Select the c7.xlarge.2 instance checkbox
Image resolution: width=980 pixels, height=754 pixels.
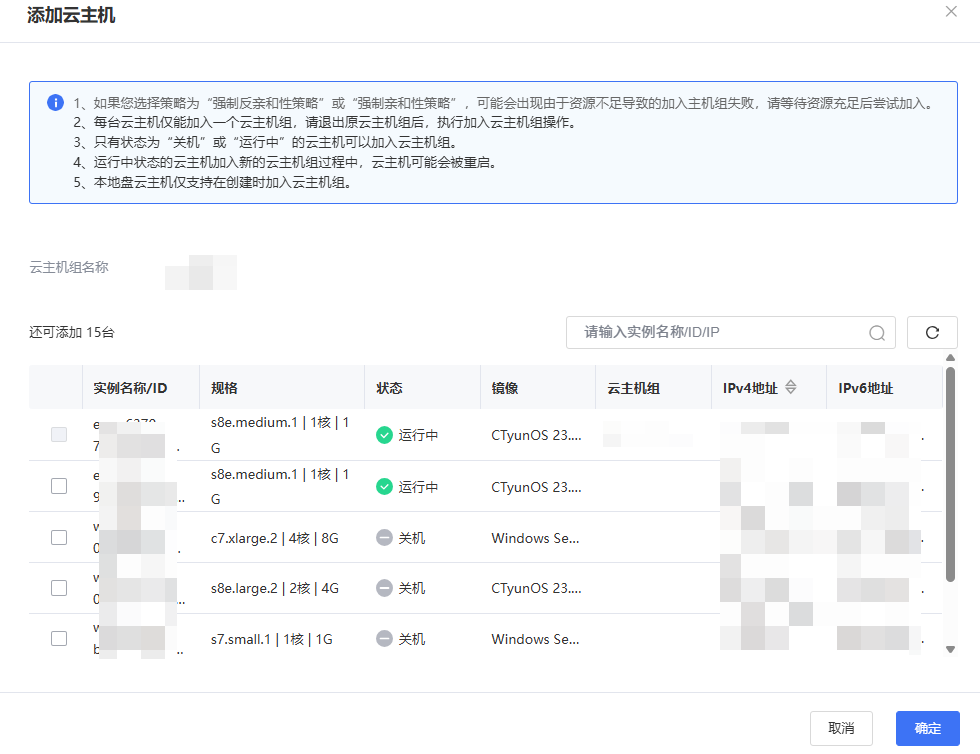click(x=59, y=537)
